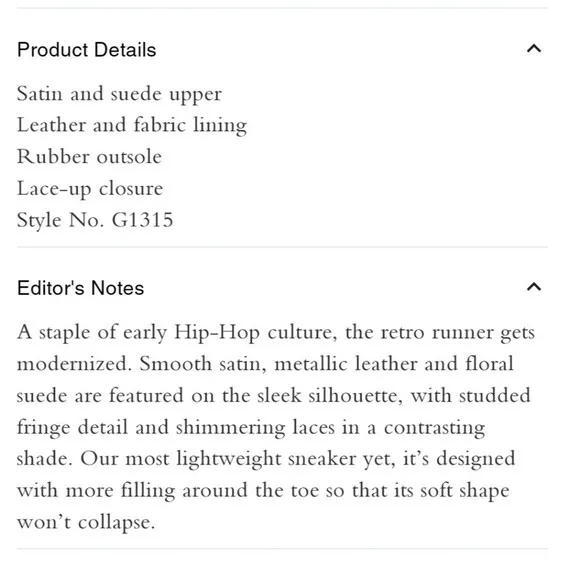Click the sentence starting A staple of
Image resolution: width=580 pixels, height=580 pixels.
[276, 348]
